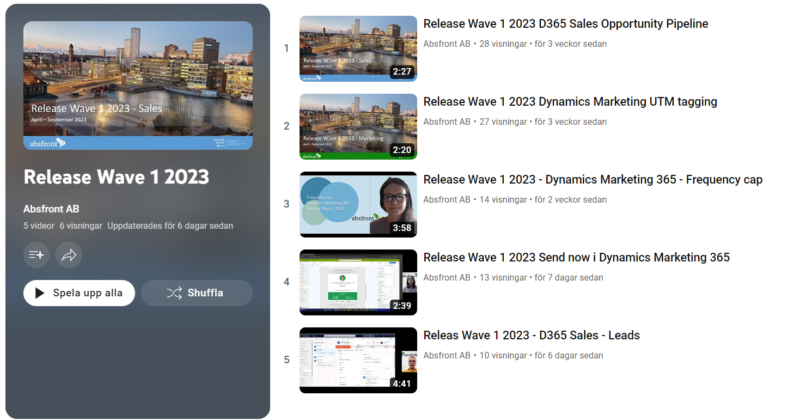Open title Release Wave 1 2023 Dynamics Marketing UTM tagging
This screenshot has height=420, width=800.
[x=570, y=102]
